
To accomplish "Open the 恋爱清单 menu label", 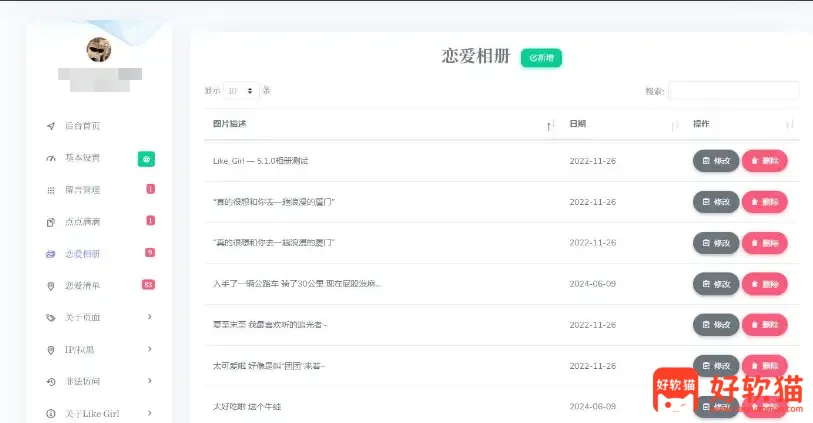I will click(82, 286).
